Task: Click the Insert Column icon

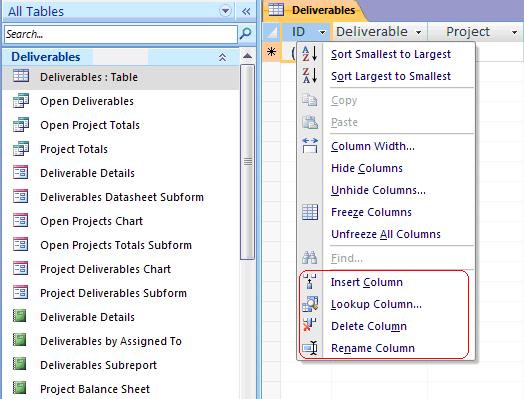Action: 309,282
